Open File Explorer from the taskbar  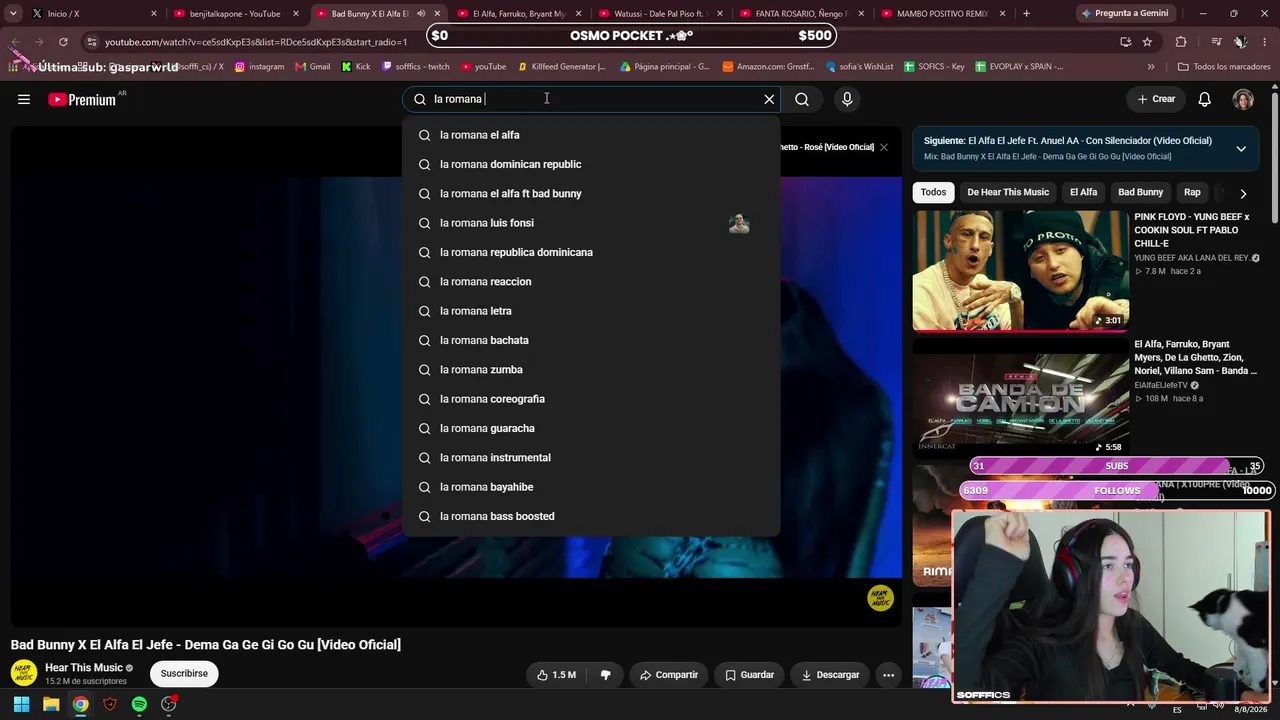coord(51,704)
